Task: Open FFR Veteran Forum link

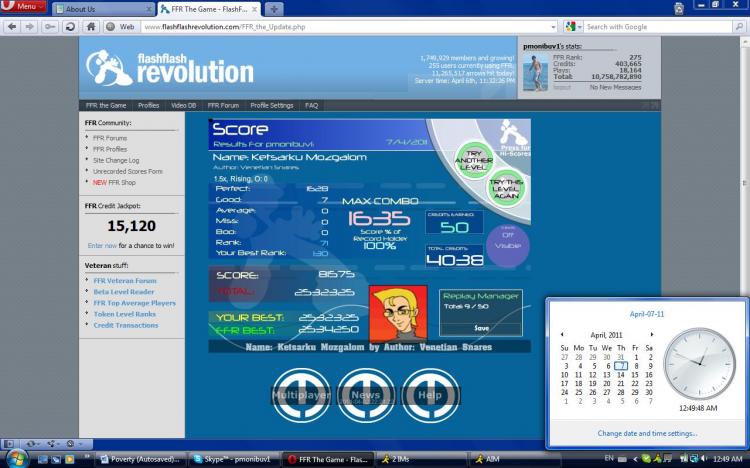Action: [125, 281]
